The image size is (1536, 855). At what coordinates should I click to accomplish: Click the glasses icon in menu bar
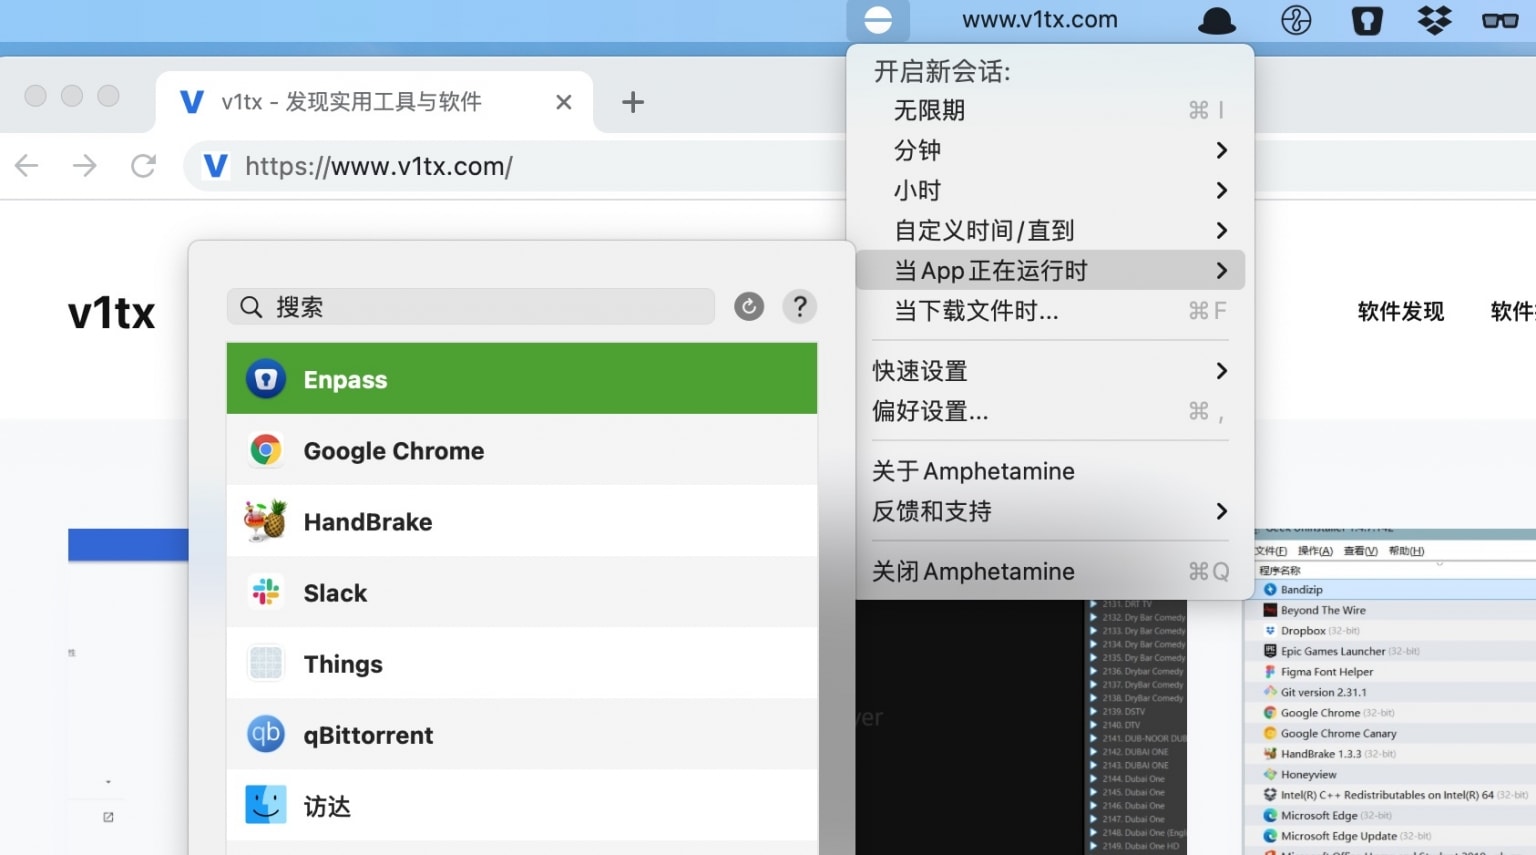click(x=1500, y=19)
